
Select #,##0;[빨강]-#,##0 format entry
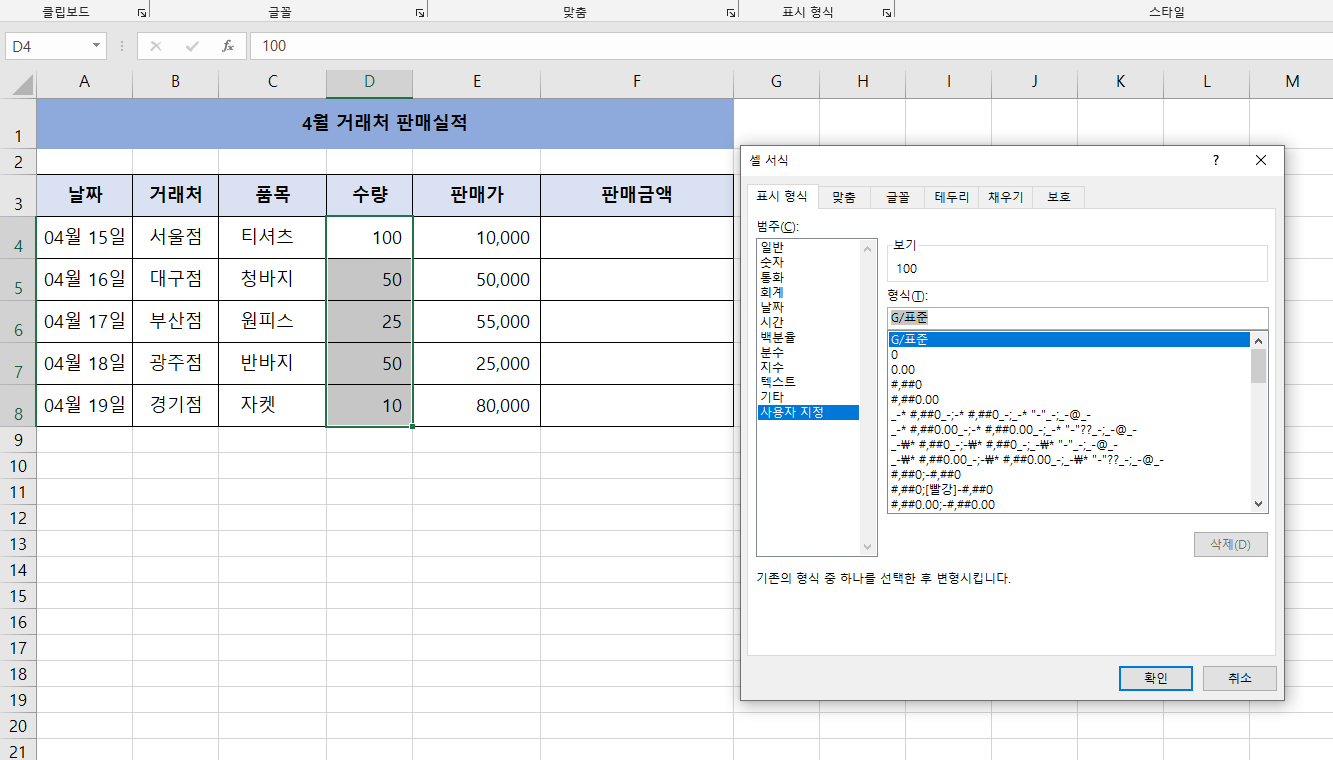(1069, 490)
